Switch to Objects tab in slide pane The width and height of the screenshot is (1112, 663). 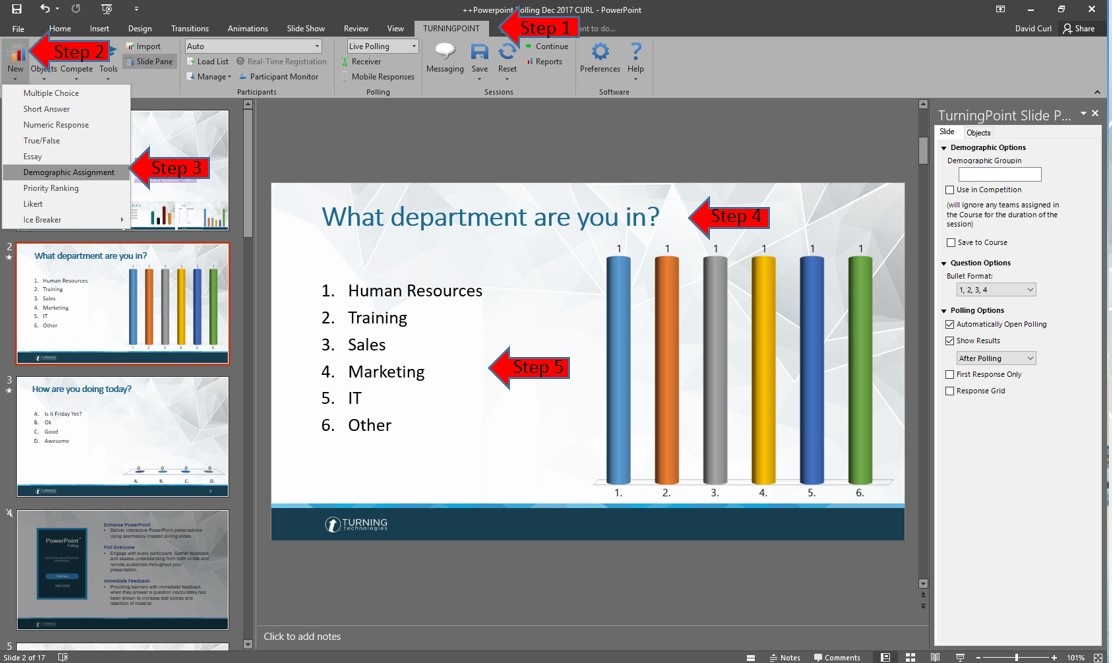(978, 133)
